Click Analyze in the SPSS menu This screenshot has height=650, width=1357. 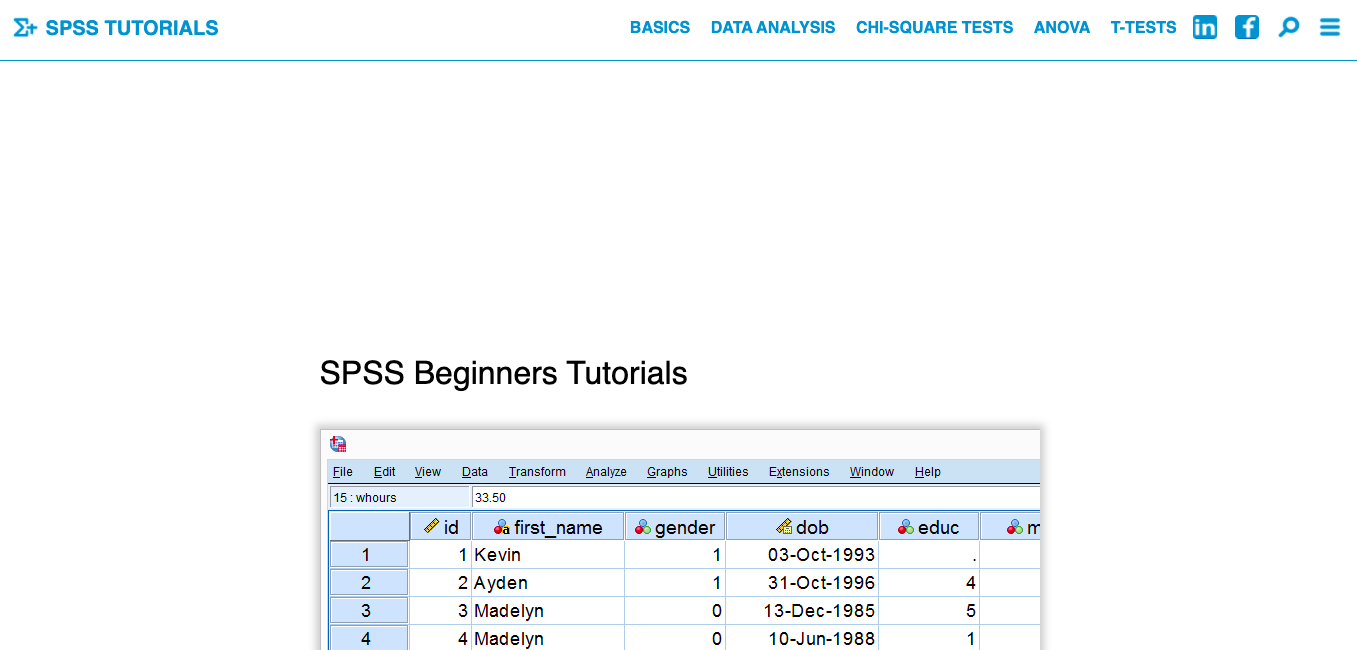(606, 472)
